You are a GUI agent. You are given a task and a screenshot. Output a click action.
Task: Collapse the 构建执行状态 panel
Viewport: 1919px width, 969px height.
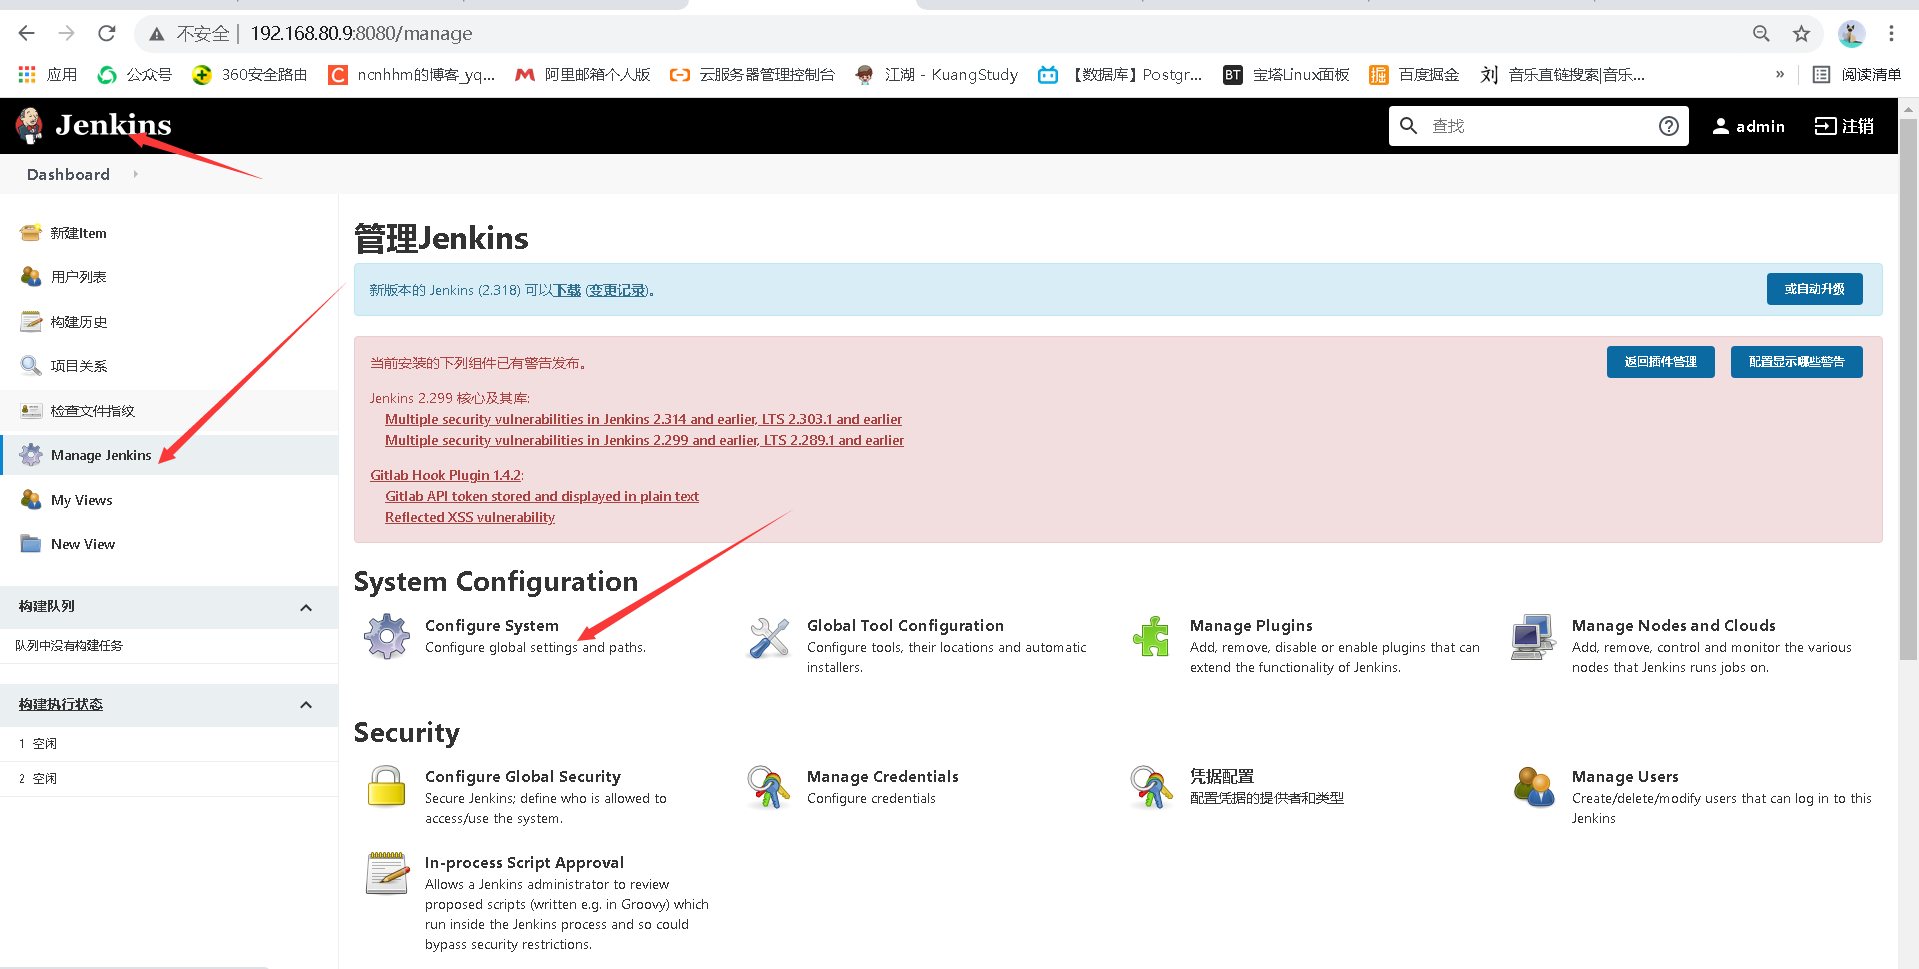(306, 704)
